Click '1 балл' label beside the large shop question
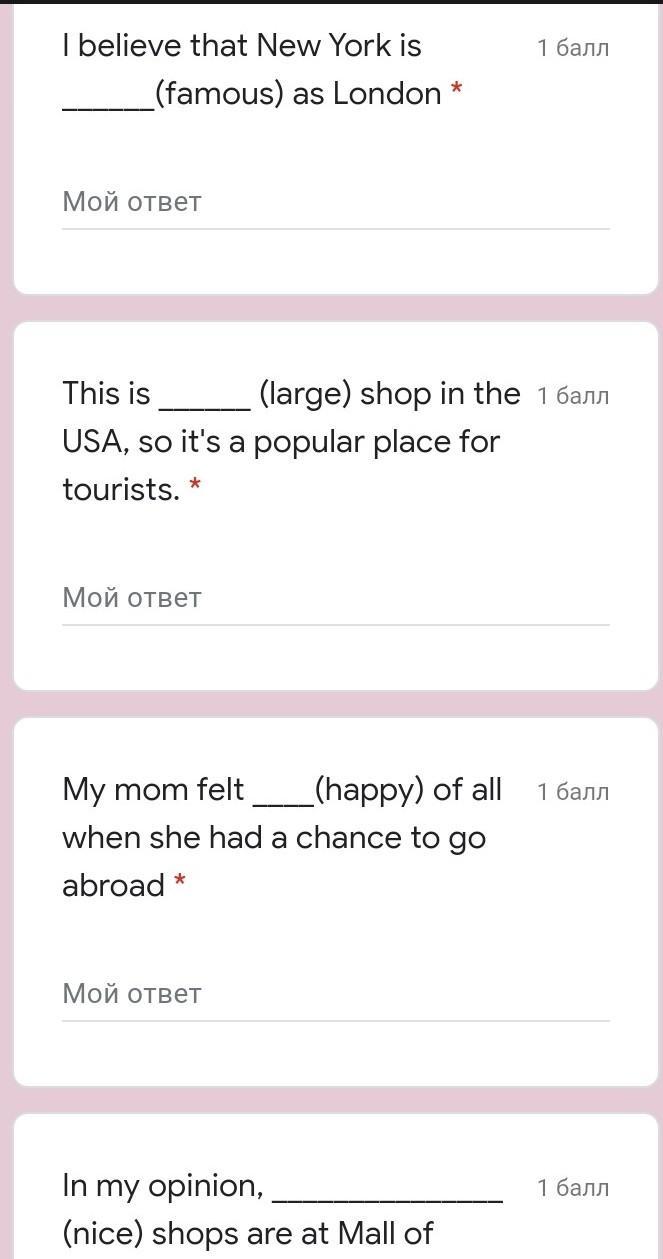The image size is (663, 1259). point(572,396)
